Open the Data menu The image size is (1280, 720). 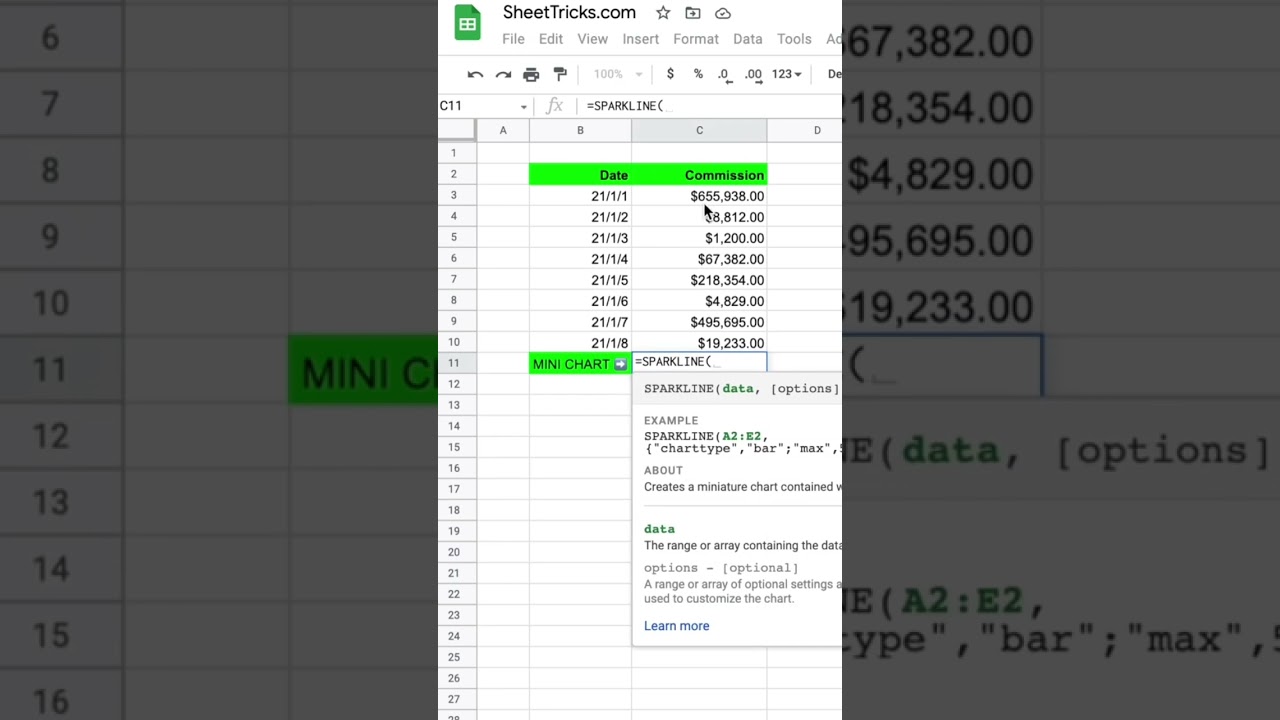[x=747, y=39]
